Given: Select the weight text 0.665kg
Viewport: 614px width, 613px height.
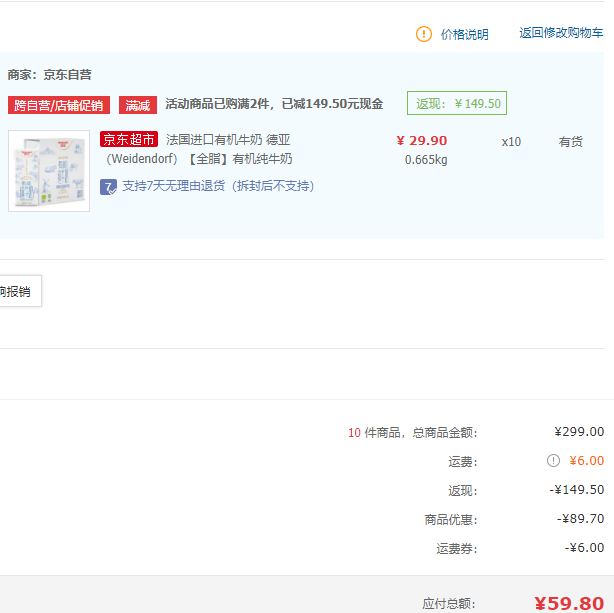Looking at the screenshot, I should (426, 160).
